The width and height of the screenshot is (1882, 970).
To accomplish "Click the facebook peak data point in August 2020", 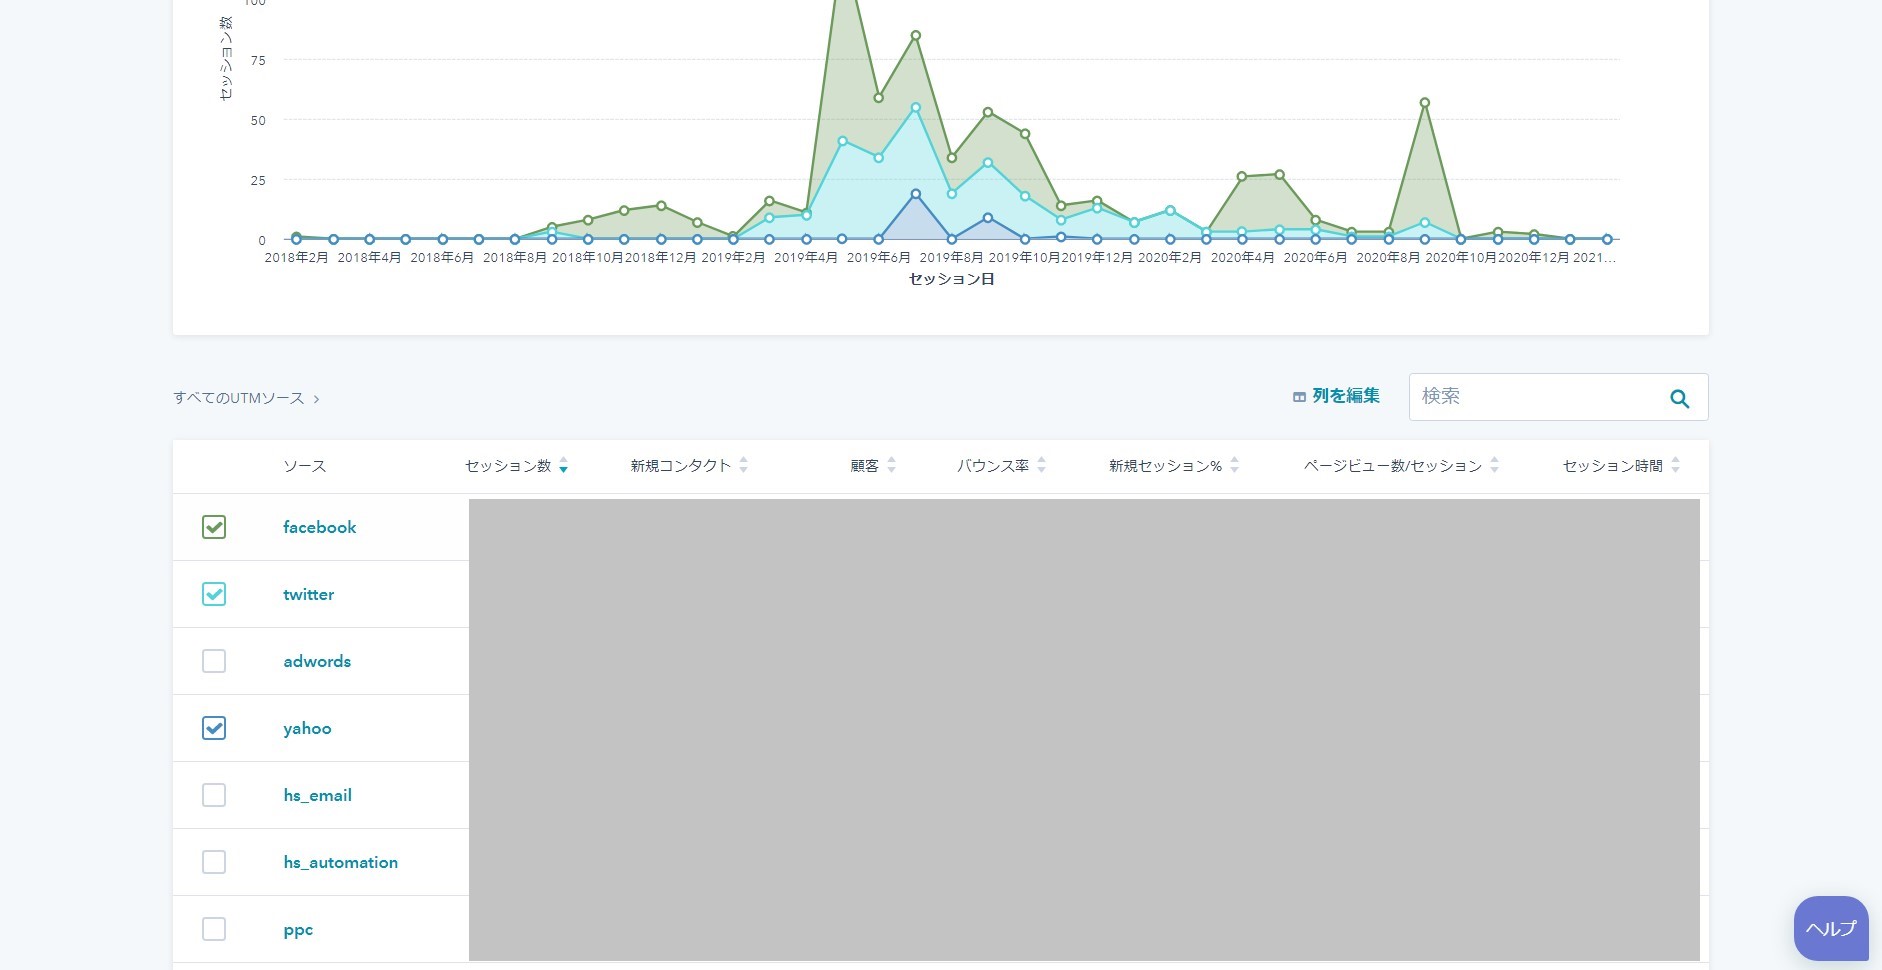I will [x=1424, y=103].
